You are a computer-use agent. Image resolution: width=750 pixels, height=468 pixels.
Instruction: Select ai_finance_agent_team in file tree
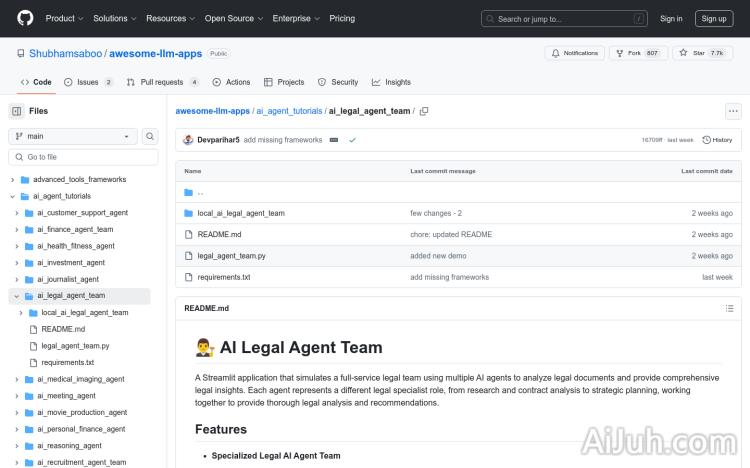pos(75,230)
